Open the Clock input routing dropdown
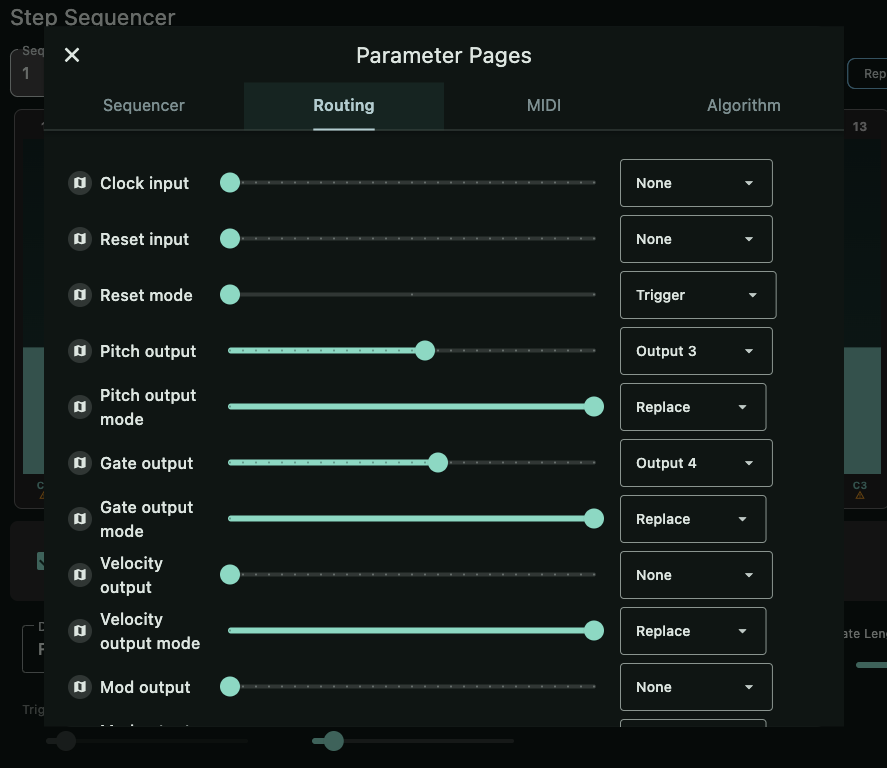The width and height of the screenshot is (887, 768). coord(696,183)
